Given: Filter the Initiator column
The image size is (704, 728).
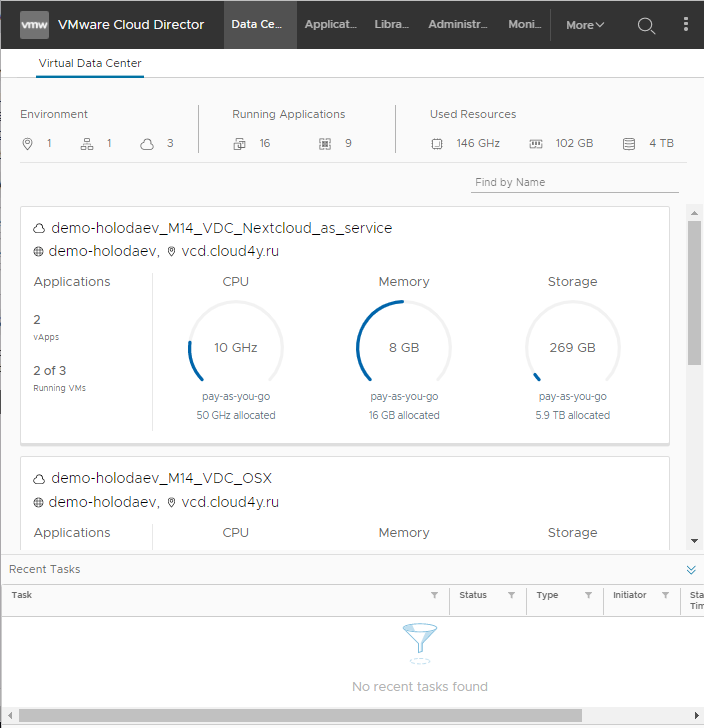Looking at the screenshot, I should [665, 595].
